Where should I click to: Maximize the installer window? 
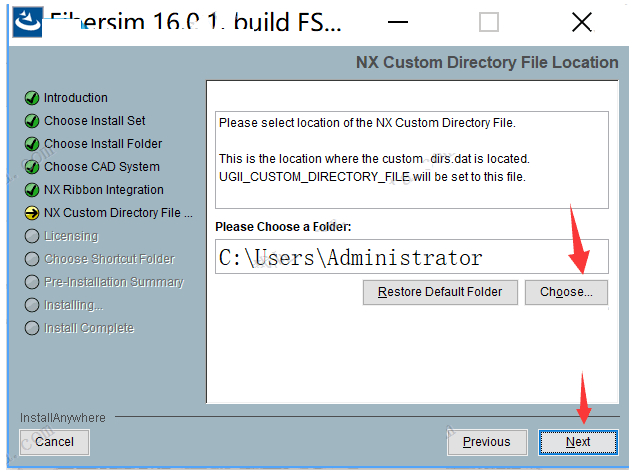(x=488, y=22)
